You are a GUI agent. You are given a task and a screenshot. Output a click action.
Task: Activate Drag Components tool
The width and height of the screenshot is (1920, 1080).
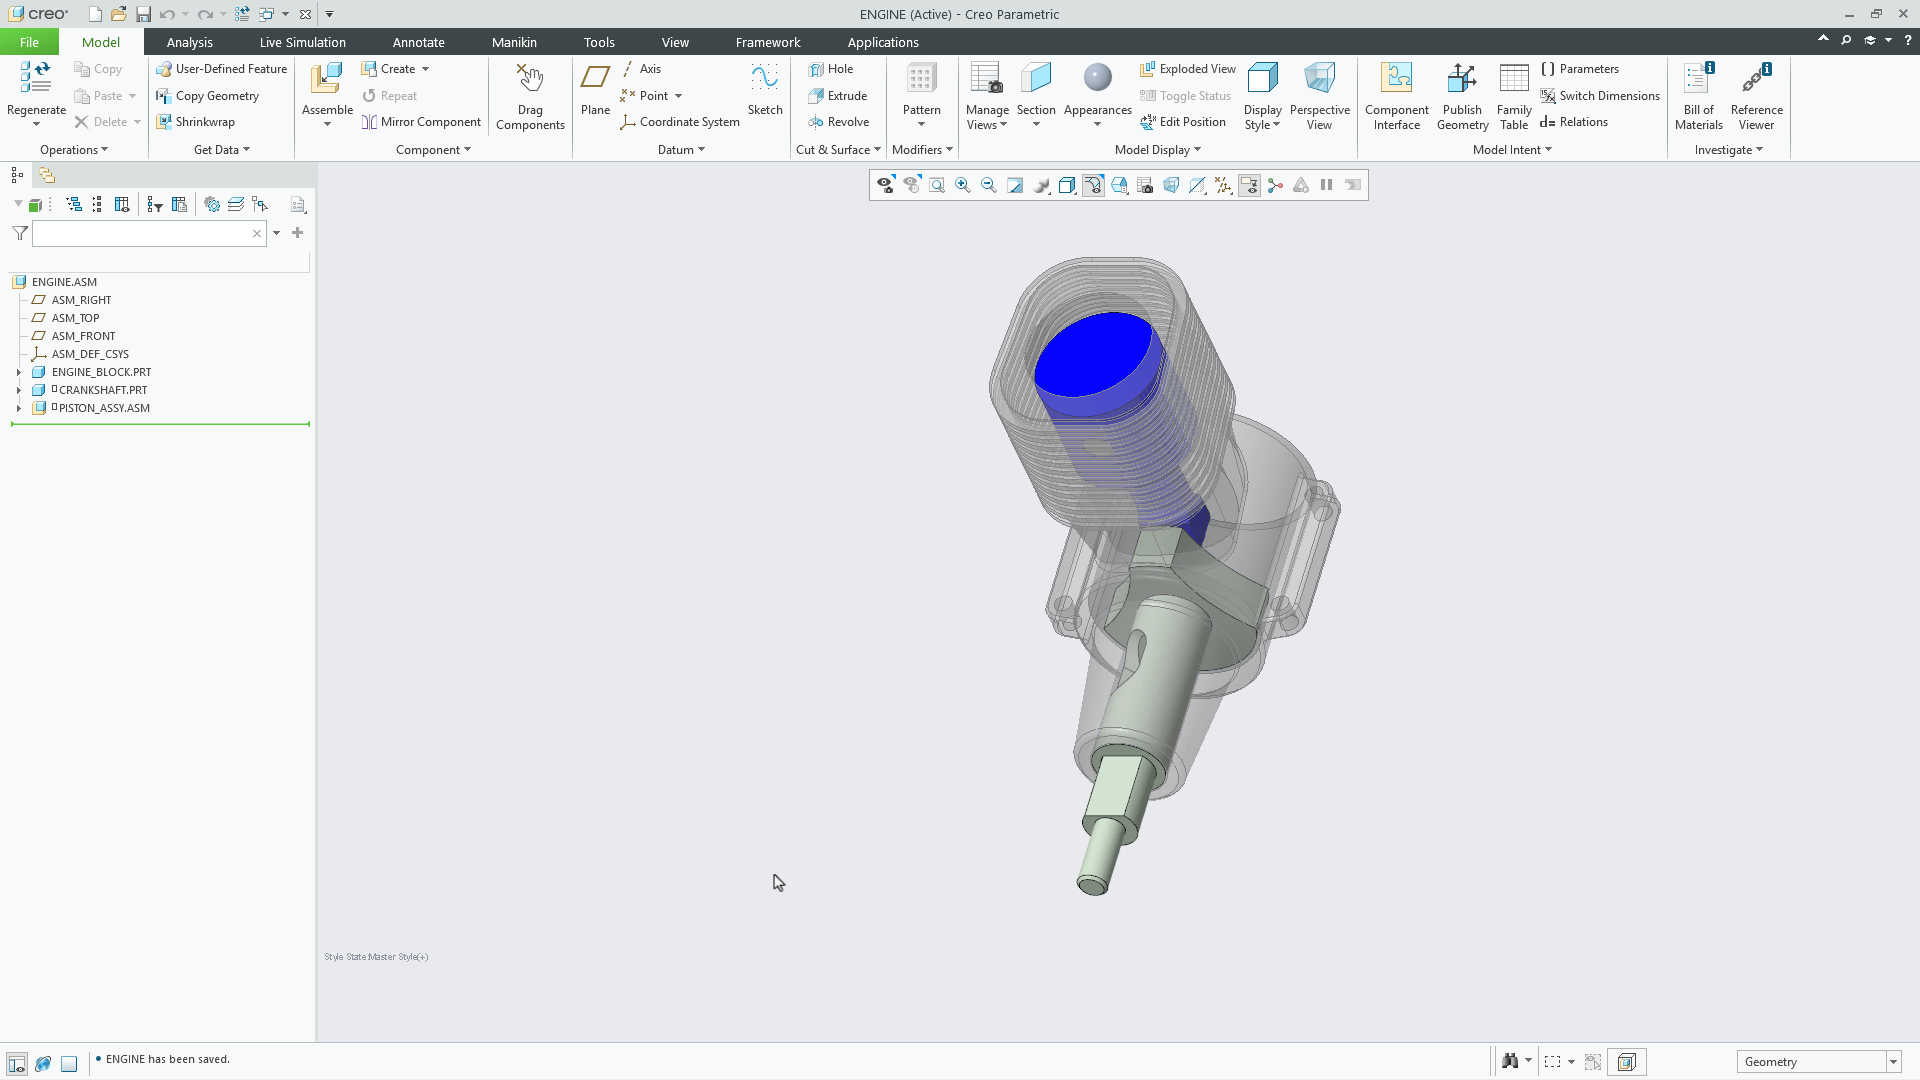tap(530, 96)
